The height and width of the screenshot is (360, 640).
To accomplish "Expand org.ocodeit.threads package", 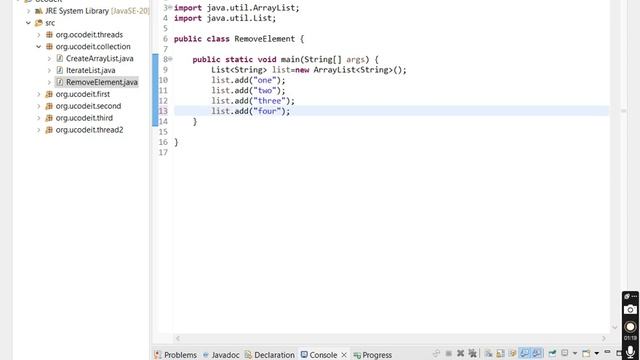I will pos(39,35).
